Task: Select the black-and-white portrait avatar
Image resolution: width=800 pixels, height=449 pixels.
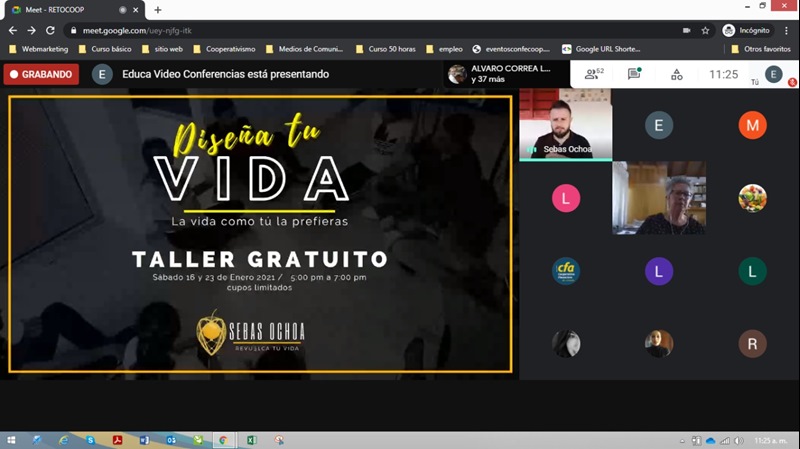Action: click(566, 344)
